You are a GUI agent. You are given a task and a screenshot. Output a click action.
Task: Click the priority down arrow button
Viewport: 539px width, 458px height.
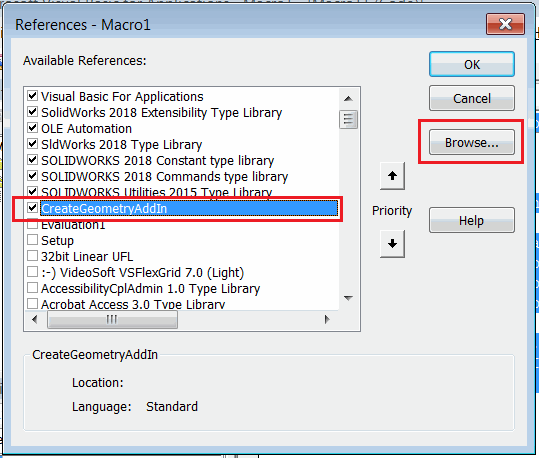392,244
